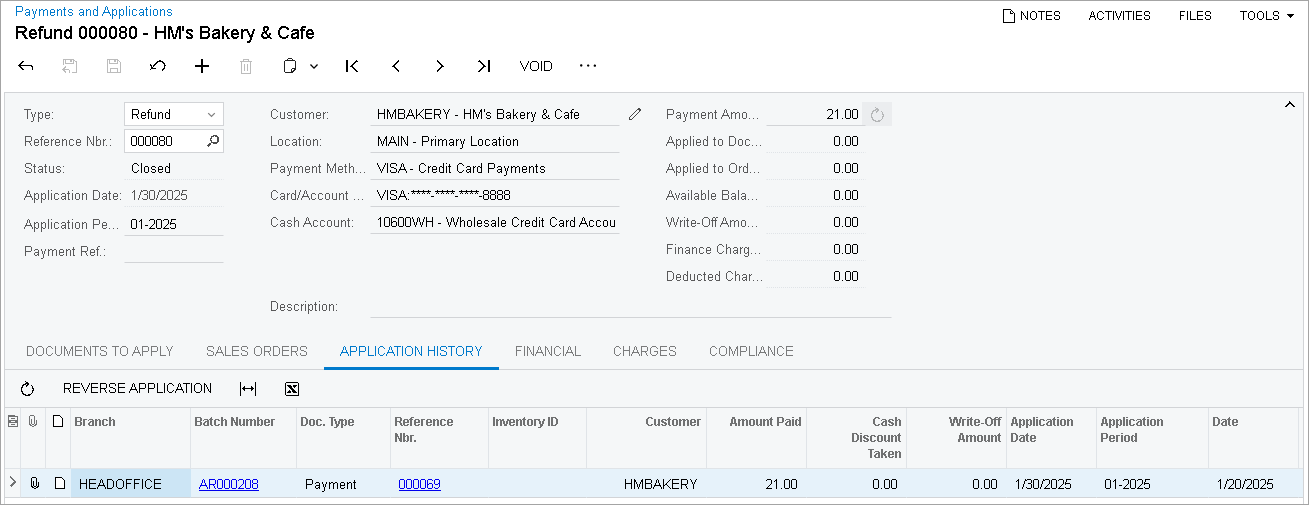
Task: Open the Tools menu dropdown
Action: [1266, 15]
